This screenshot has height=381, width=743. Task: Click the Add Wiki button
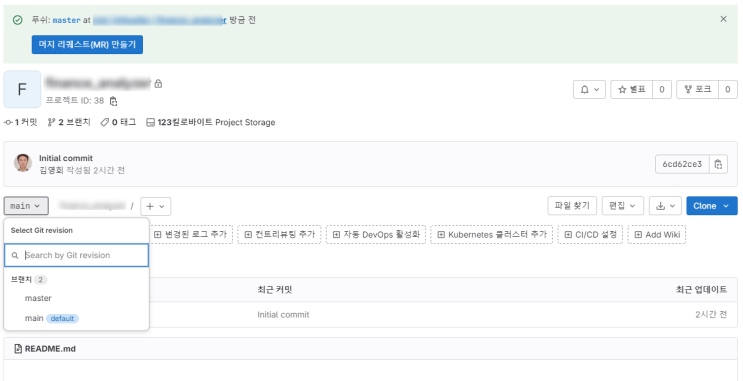[x=657, y=235]
